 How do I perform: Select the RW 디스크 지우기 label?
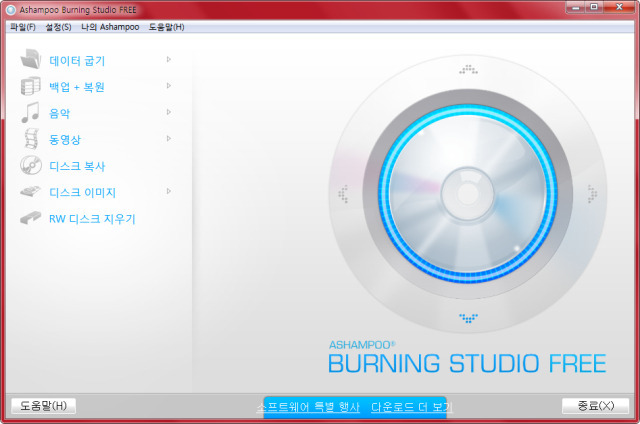(92, 219)
